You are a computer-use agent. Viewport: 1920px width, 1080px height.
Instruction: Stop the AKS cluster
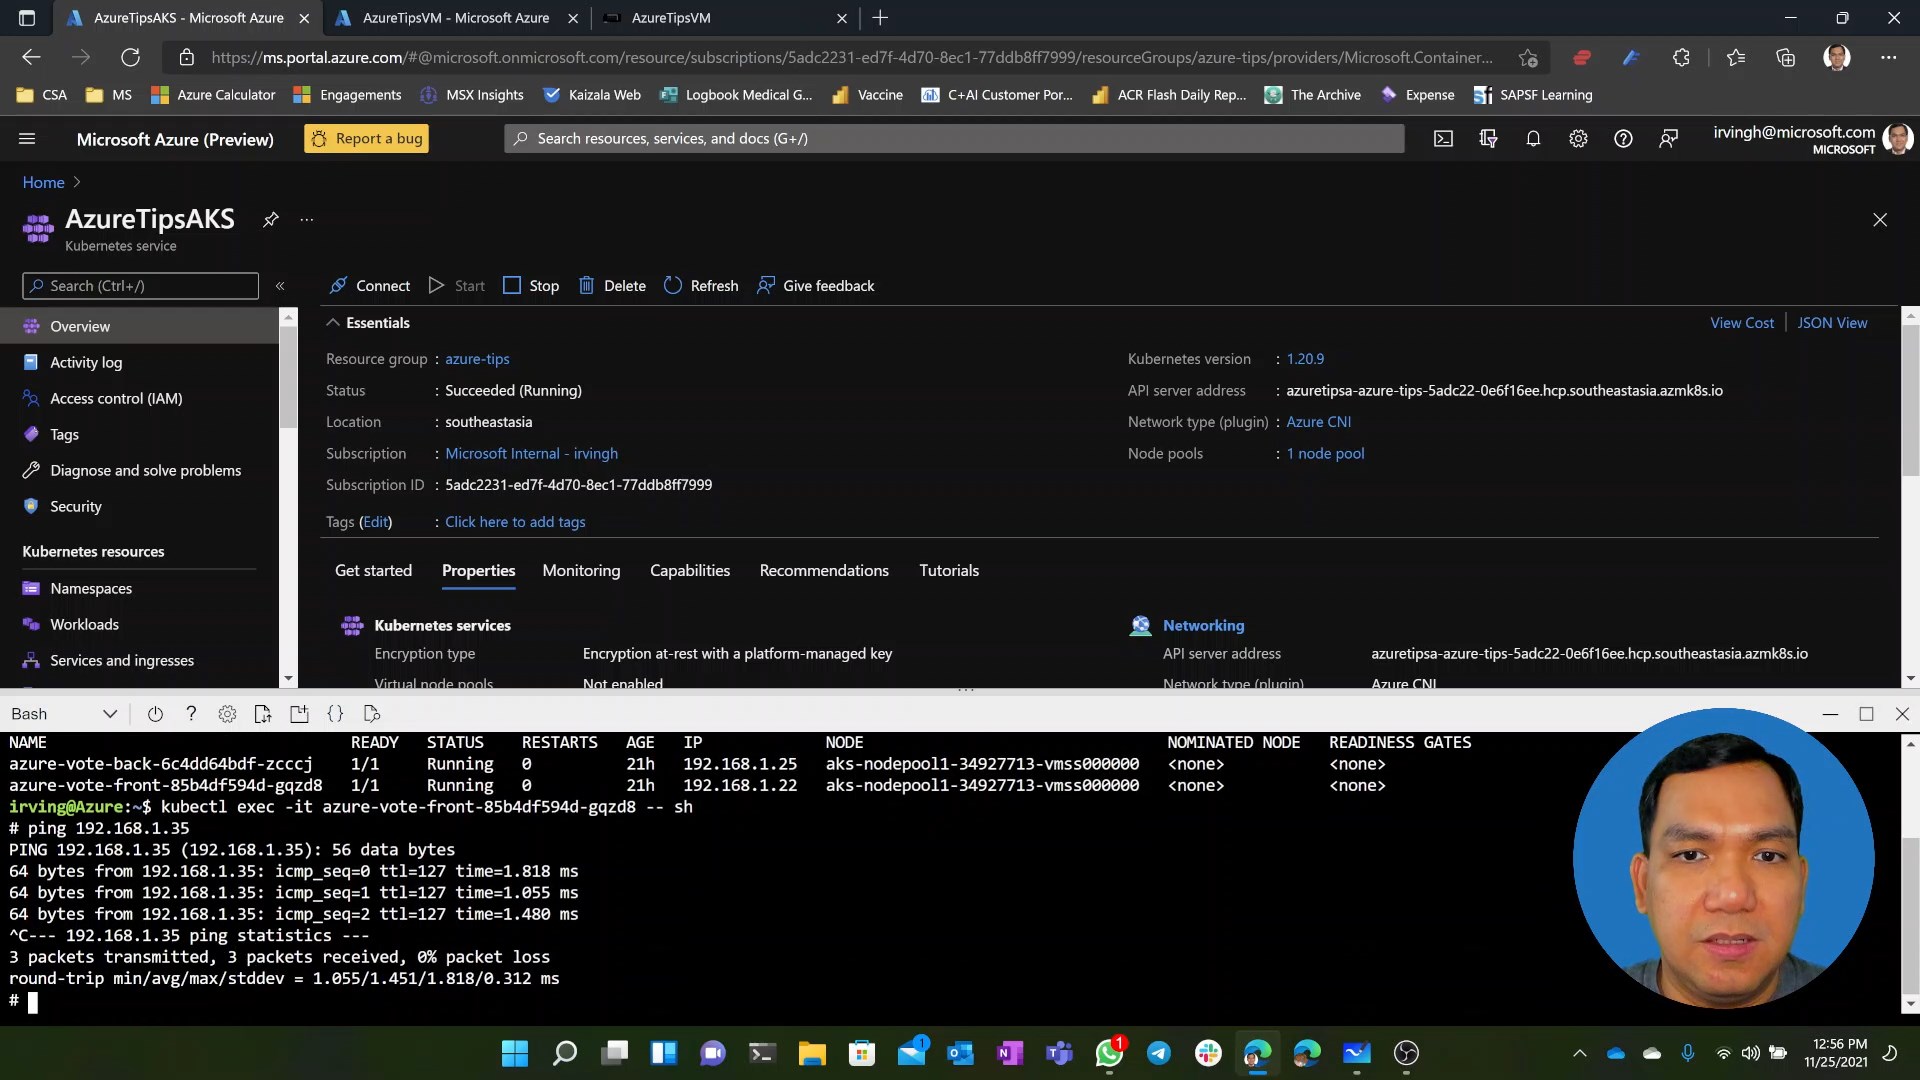coord(531,286)
